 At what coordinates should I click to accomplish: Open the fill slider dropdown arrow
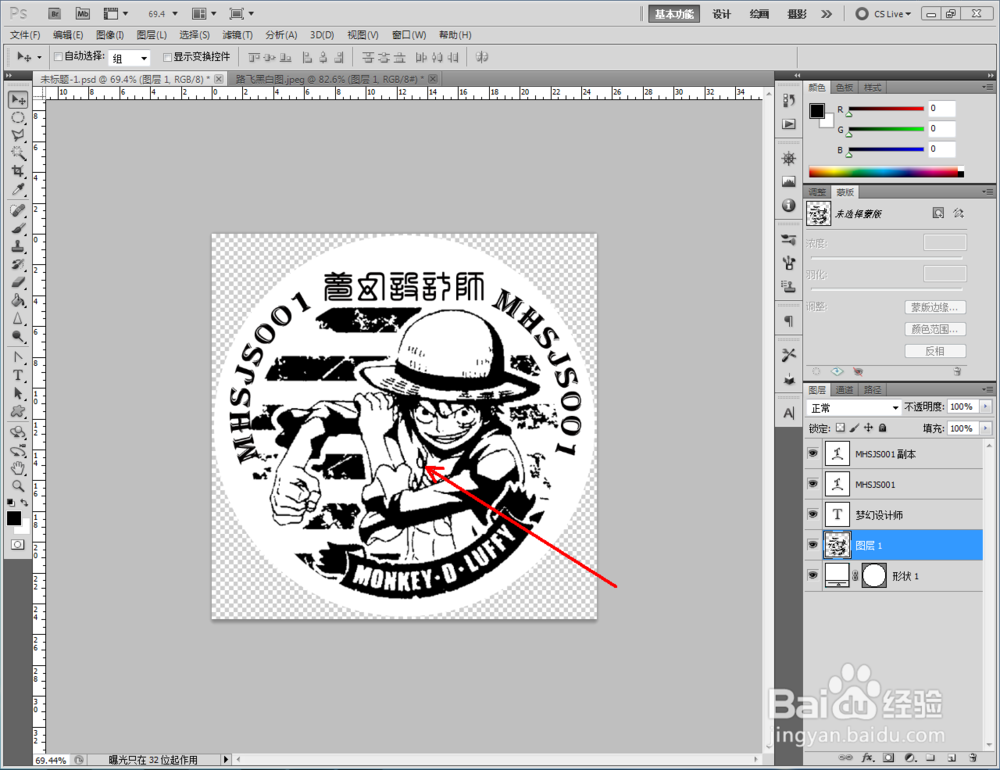(986, 428)
